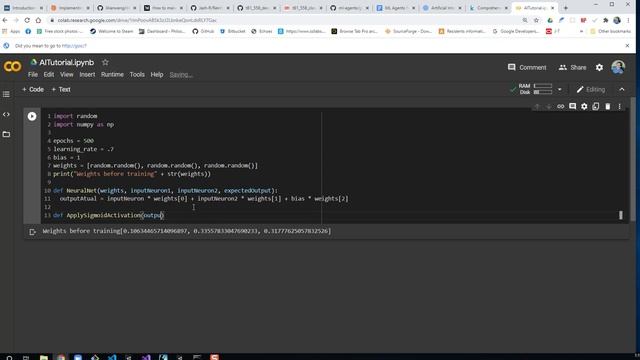Open the Edit menu
This screenshot has height=360, width=640.
coord(49,75)
